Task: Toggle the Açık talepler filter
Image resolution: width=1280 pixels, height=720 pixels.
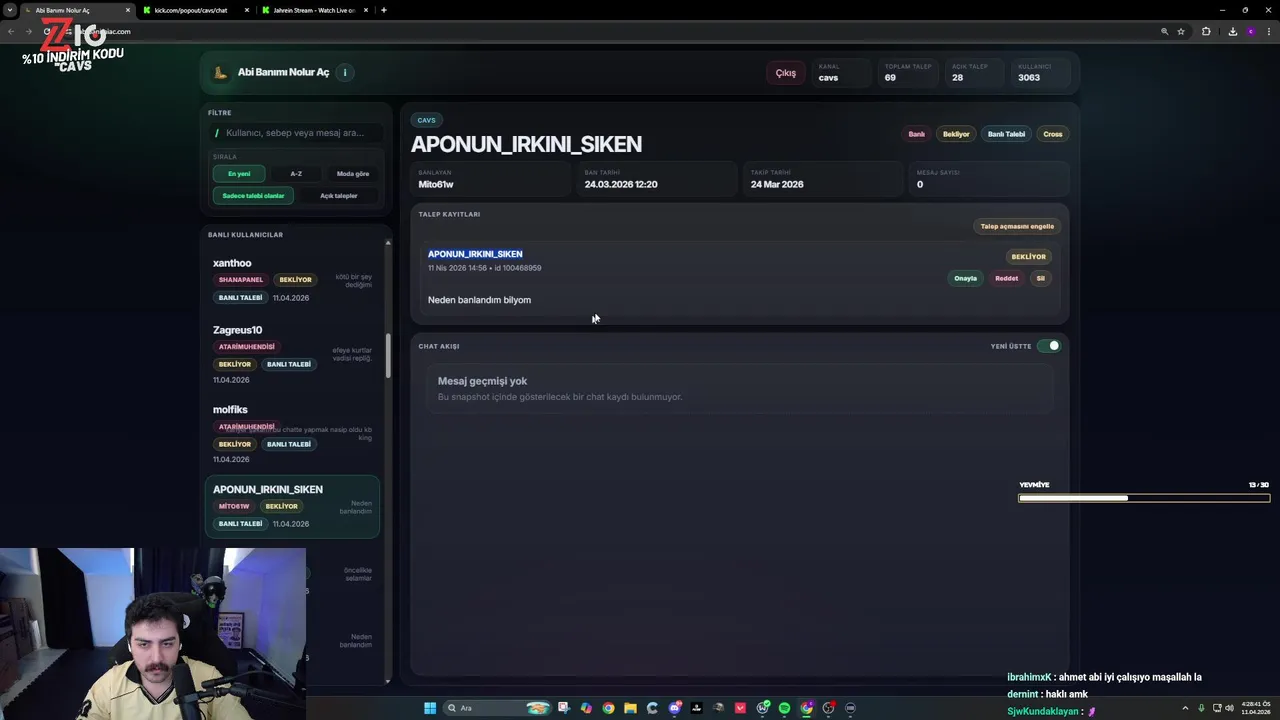Action: pos(338,196)
